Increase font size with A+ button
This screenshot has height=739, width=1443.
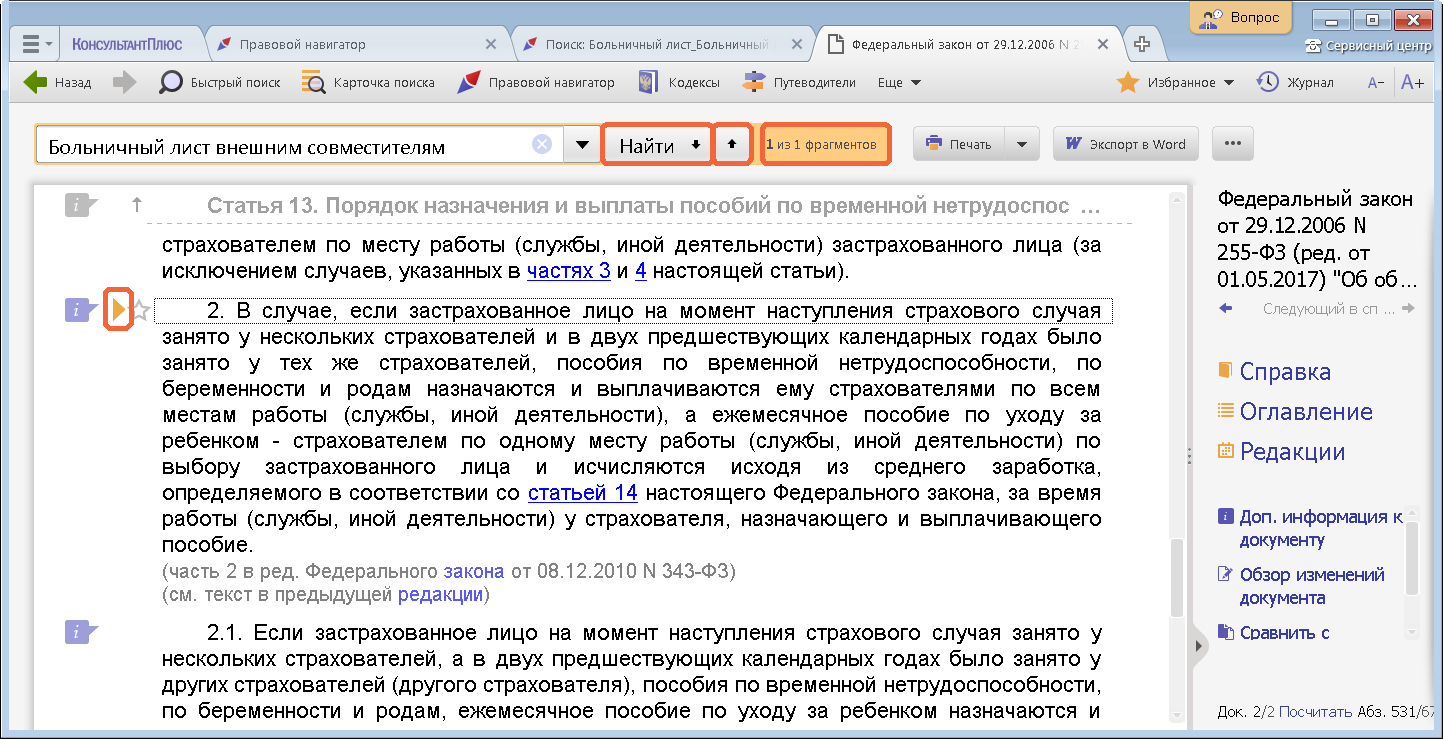pos(1413,83)
